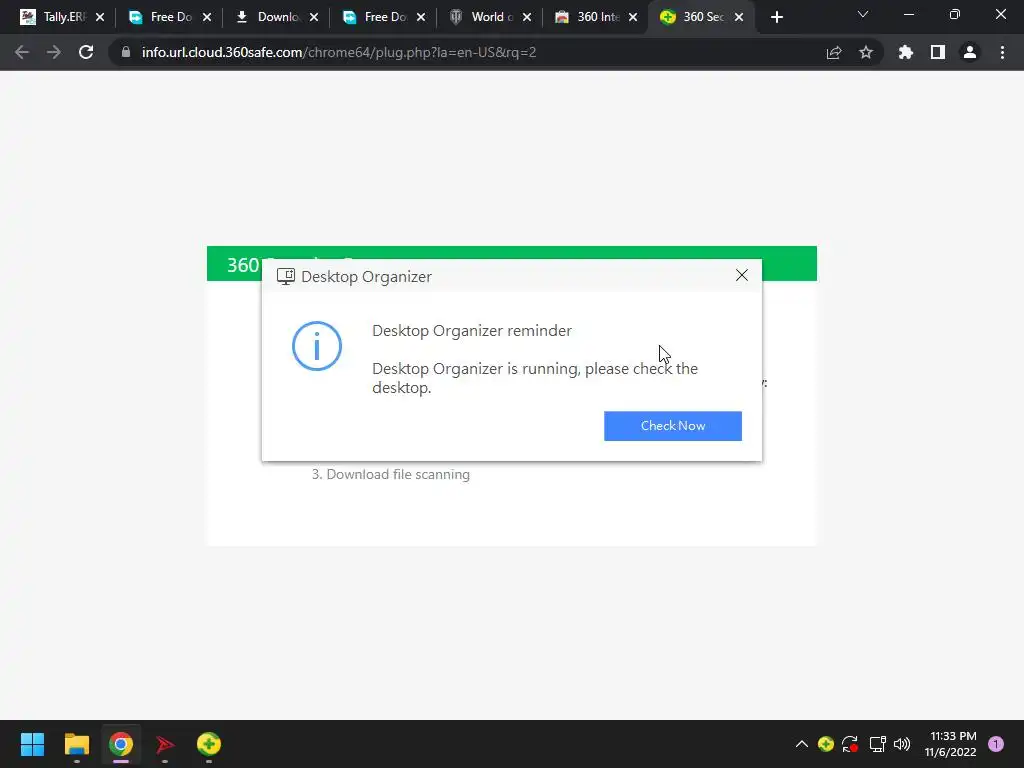The height and width of the screenshot is (768, 1024).
Task: Reload the current page
Action: click(x=86, y=52)
